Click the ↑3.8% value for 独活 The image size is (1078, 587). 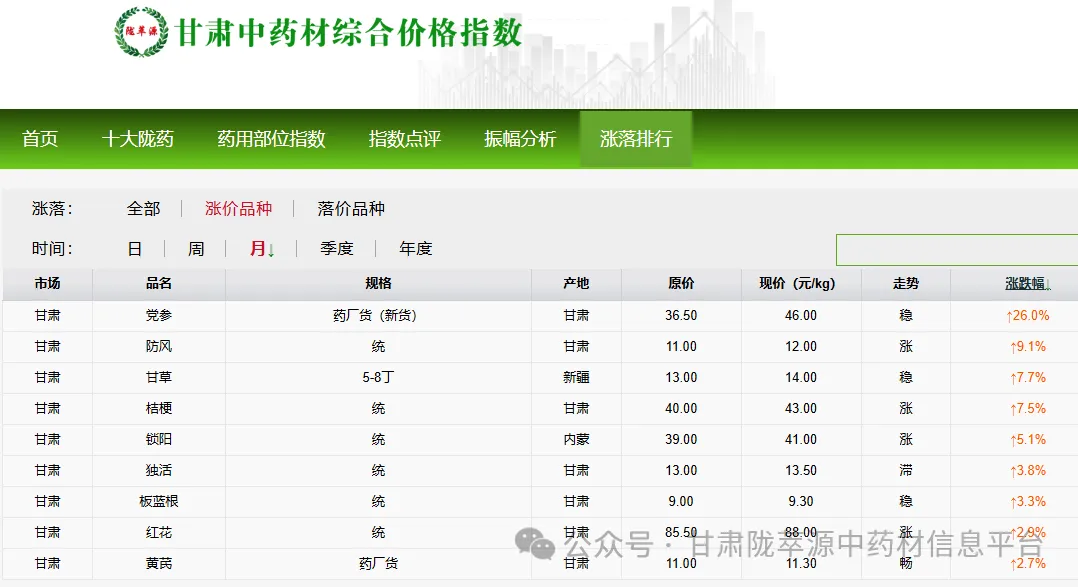point(1028,470)
